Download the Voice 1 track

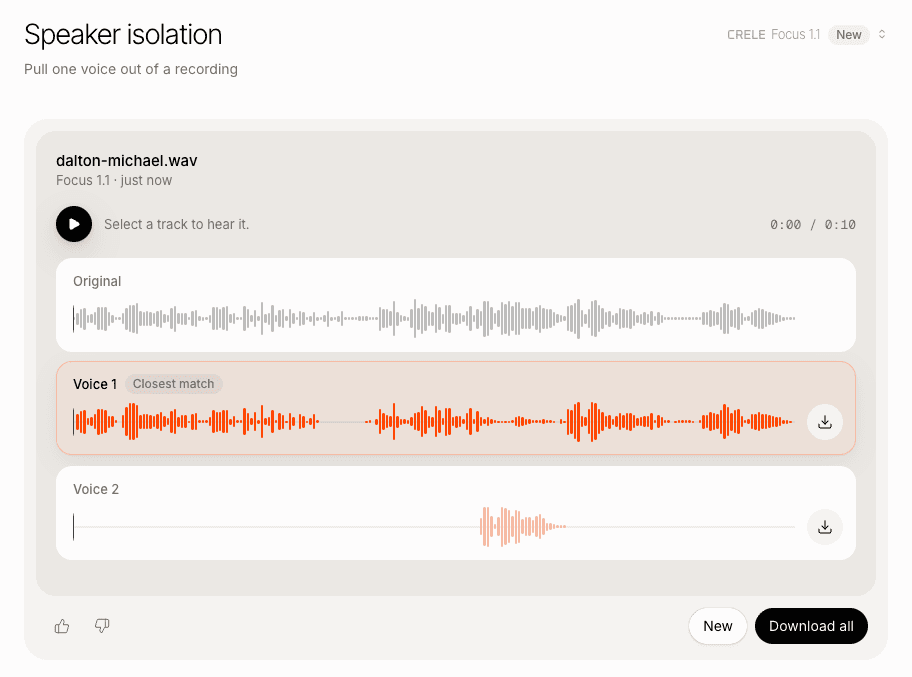point(825,422)
